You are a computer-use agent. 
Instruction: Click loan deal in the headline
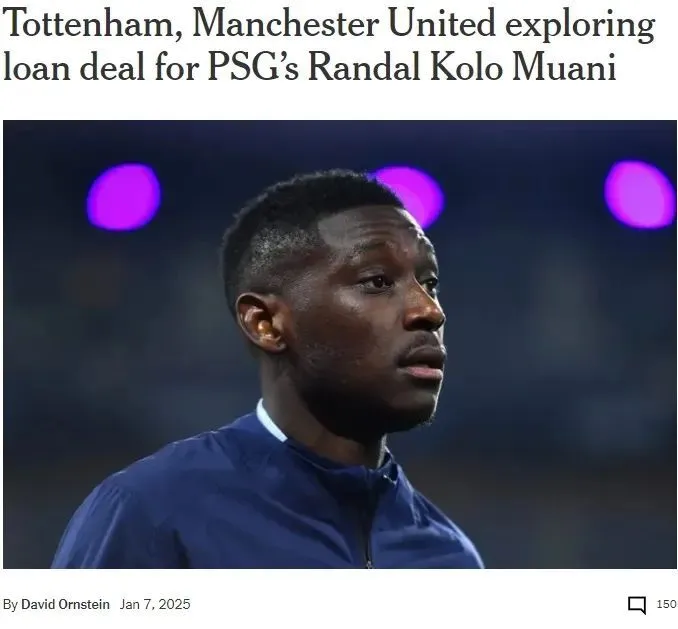[73, 67]
